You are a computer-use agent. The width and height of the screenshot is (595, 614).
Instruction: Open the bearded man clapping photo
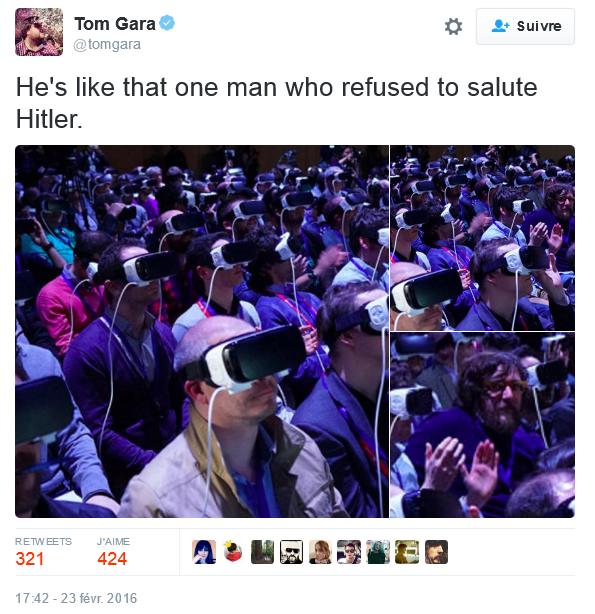coord(482,425)
